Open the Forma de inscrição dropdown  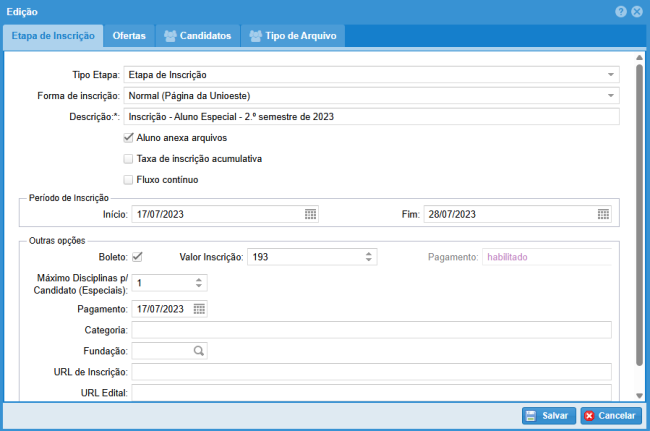click(x=610, y=96)
